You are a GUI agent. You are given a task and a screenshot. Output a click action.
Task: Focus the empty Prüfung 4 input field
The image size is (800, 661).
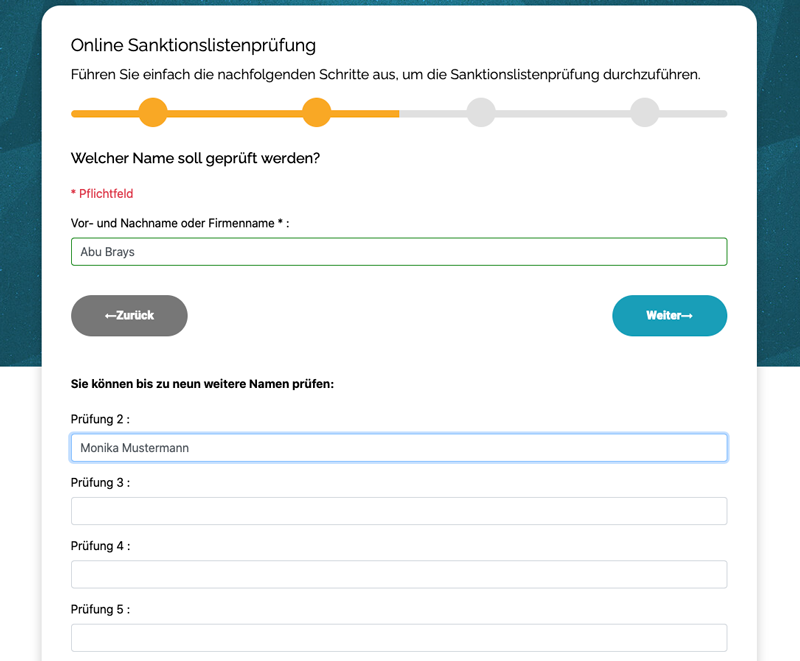[x=399, y=574]
